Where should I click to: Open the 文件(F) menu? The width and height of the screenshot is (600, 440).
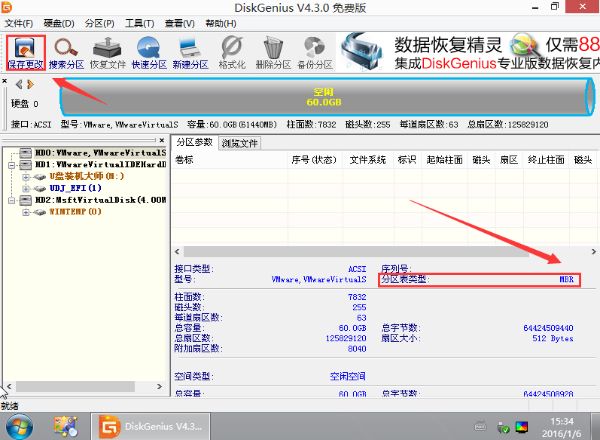tap(18, 23)
